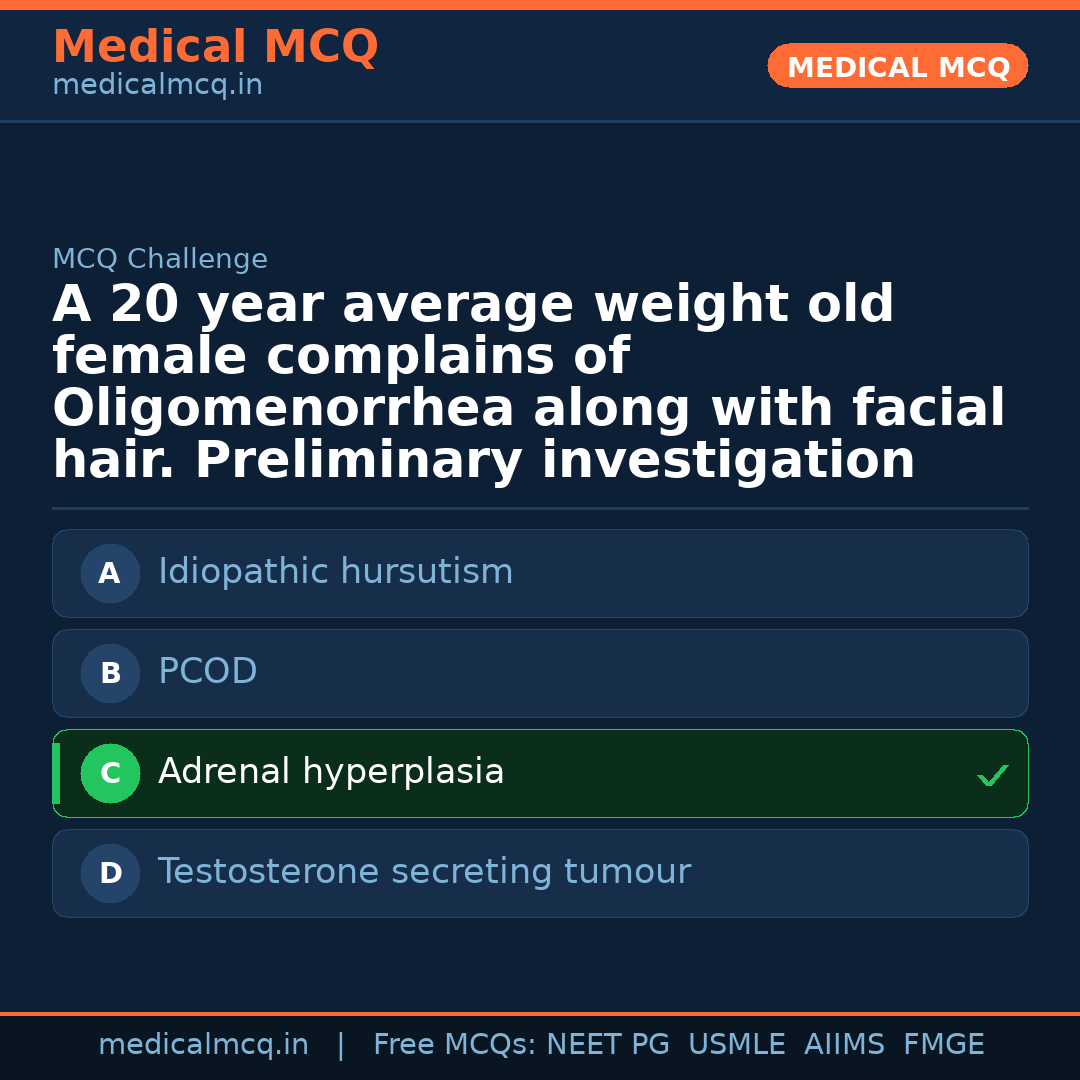The image size is (1080, 1080).
Task: Click the green letter C circle icon
Action: [x=110, y=774]
